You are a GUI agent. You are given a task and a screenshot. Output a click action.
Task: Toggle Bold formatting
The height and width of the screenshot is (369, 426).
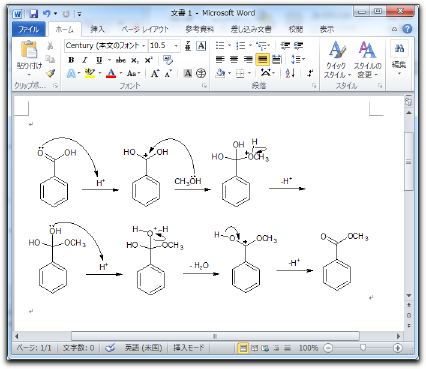tap(71, 60)
